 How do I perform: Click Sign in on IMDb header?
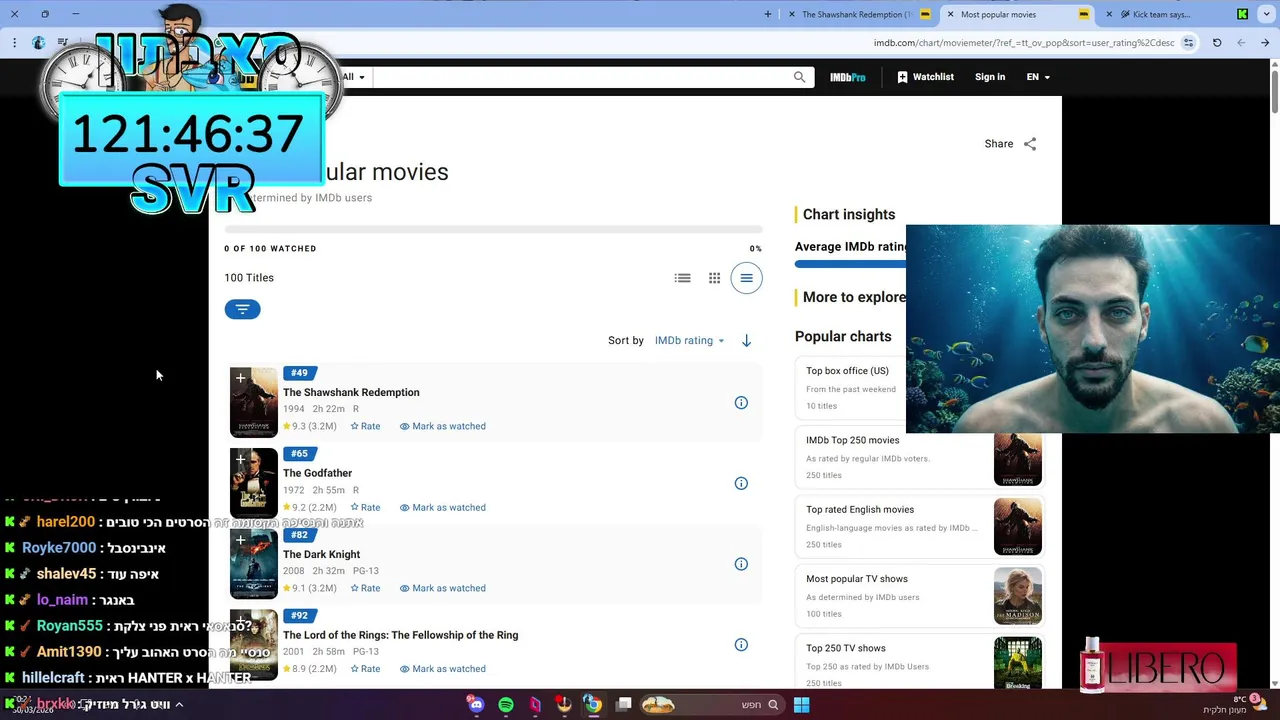tap(990, 77)
